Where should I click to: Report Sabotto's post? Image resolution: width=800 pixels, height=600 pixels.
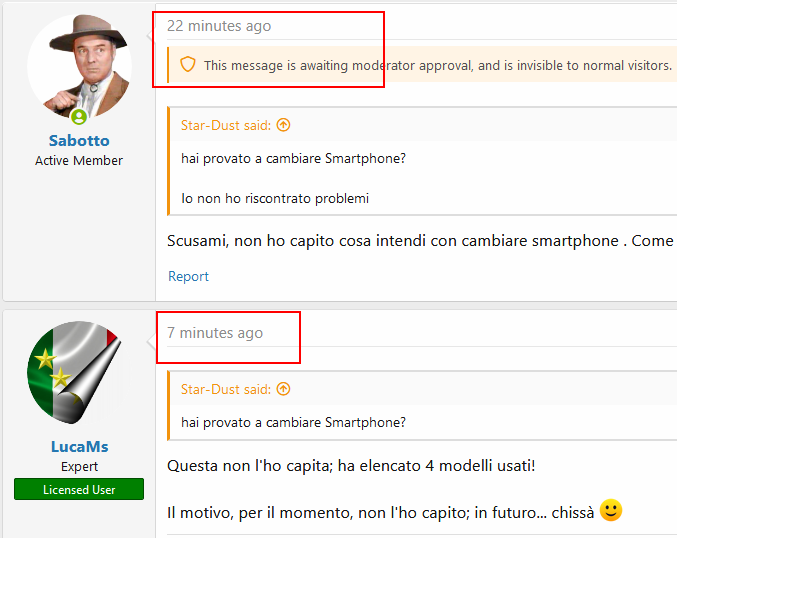coord(188,277)
